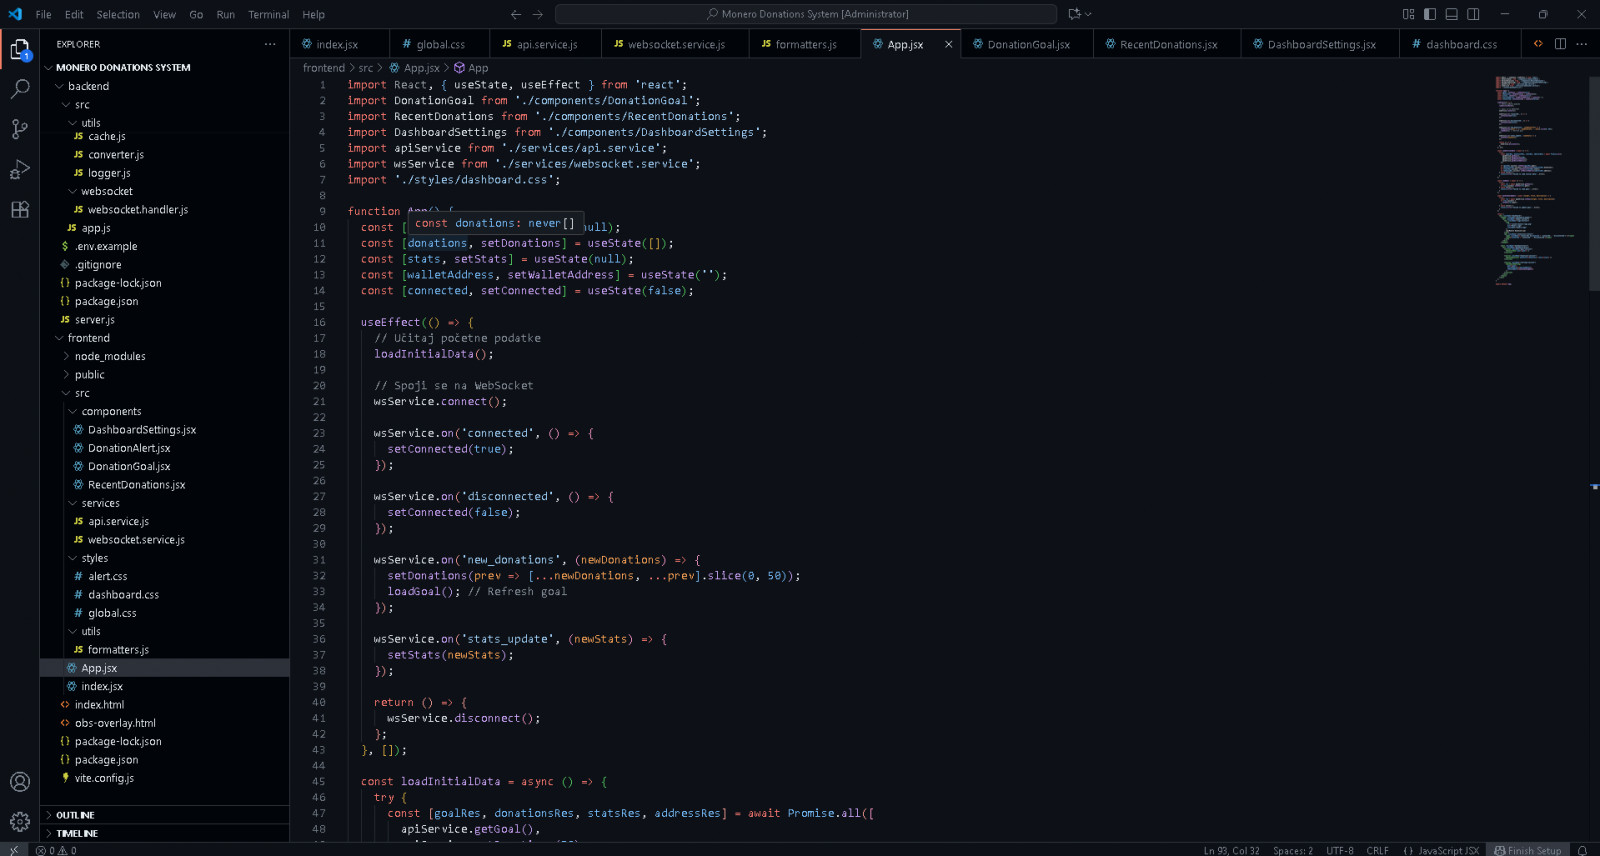Open the Accounts menu icon

tap(20, 782)
